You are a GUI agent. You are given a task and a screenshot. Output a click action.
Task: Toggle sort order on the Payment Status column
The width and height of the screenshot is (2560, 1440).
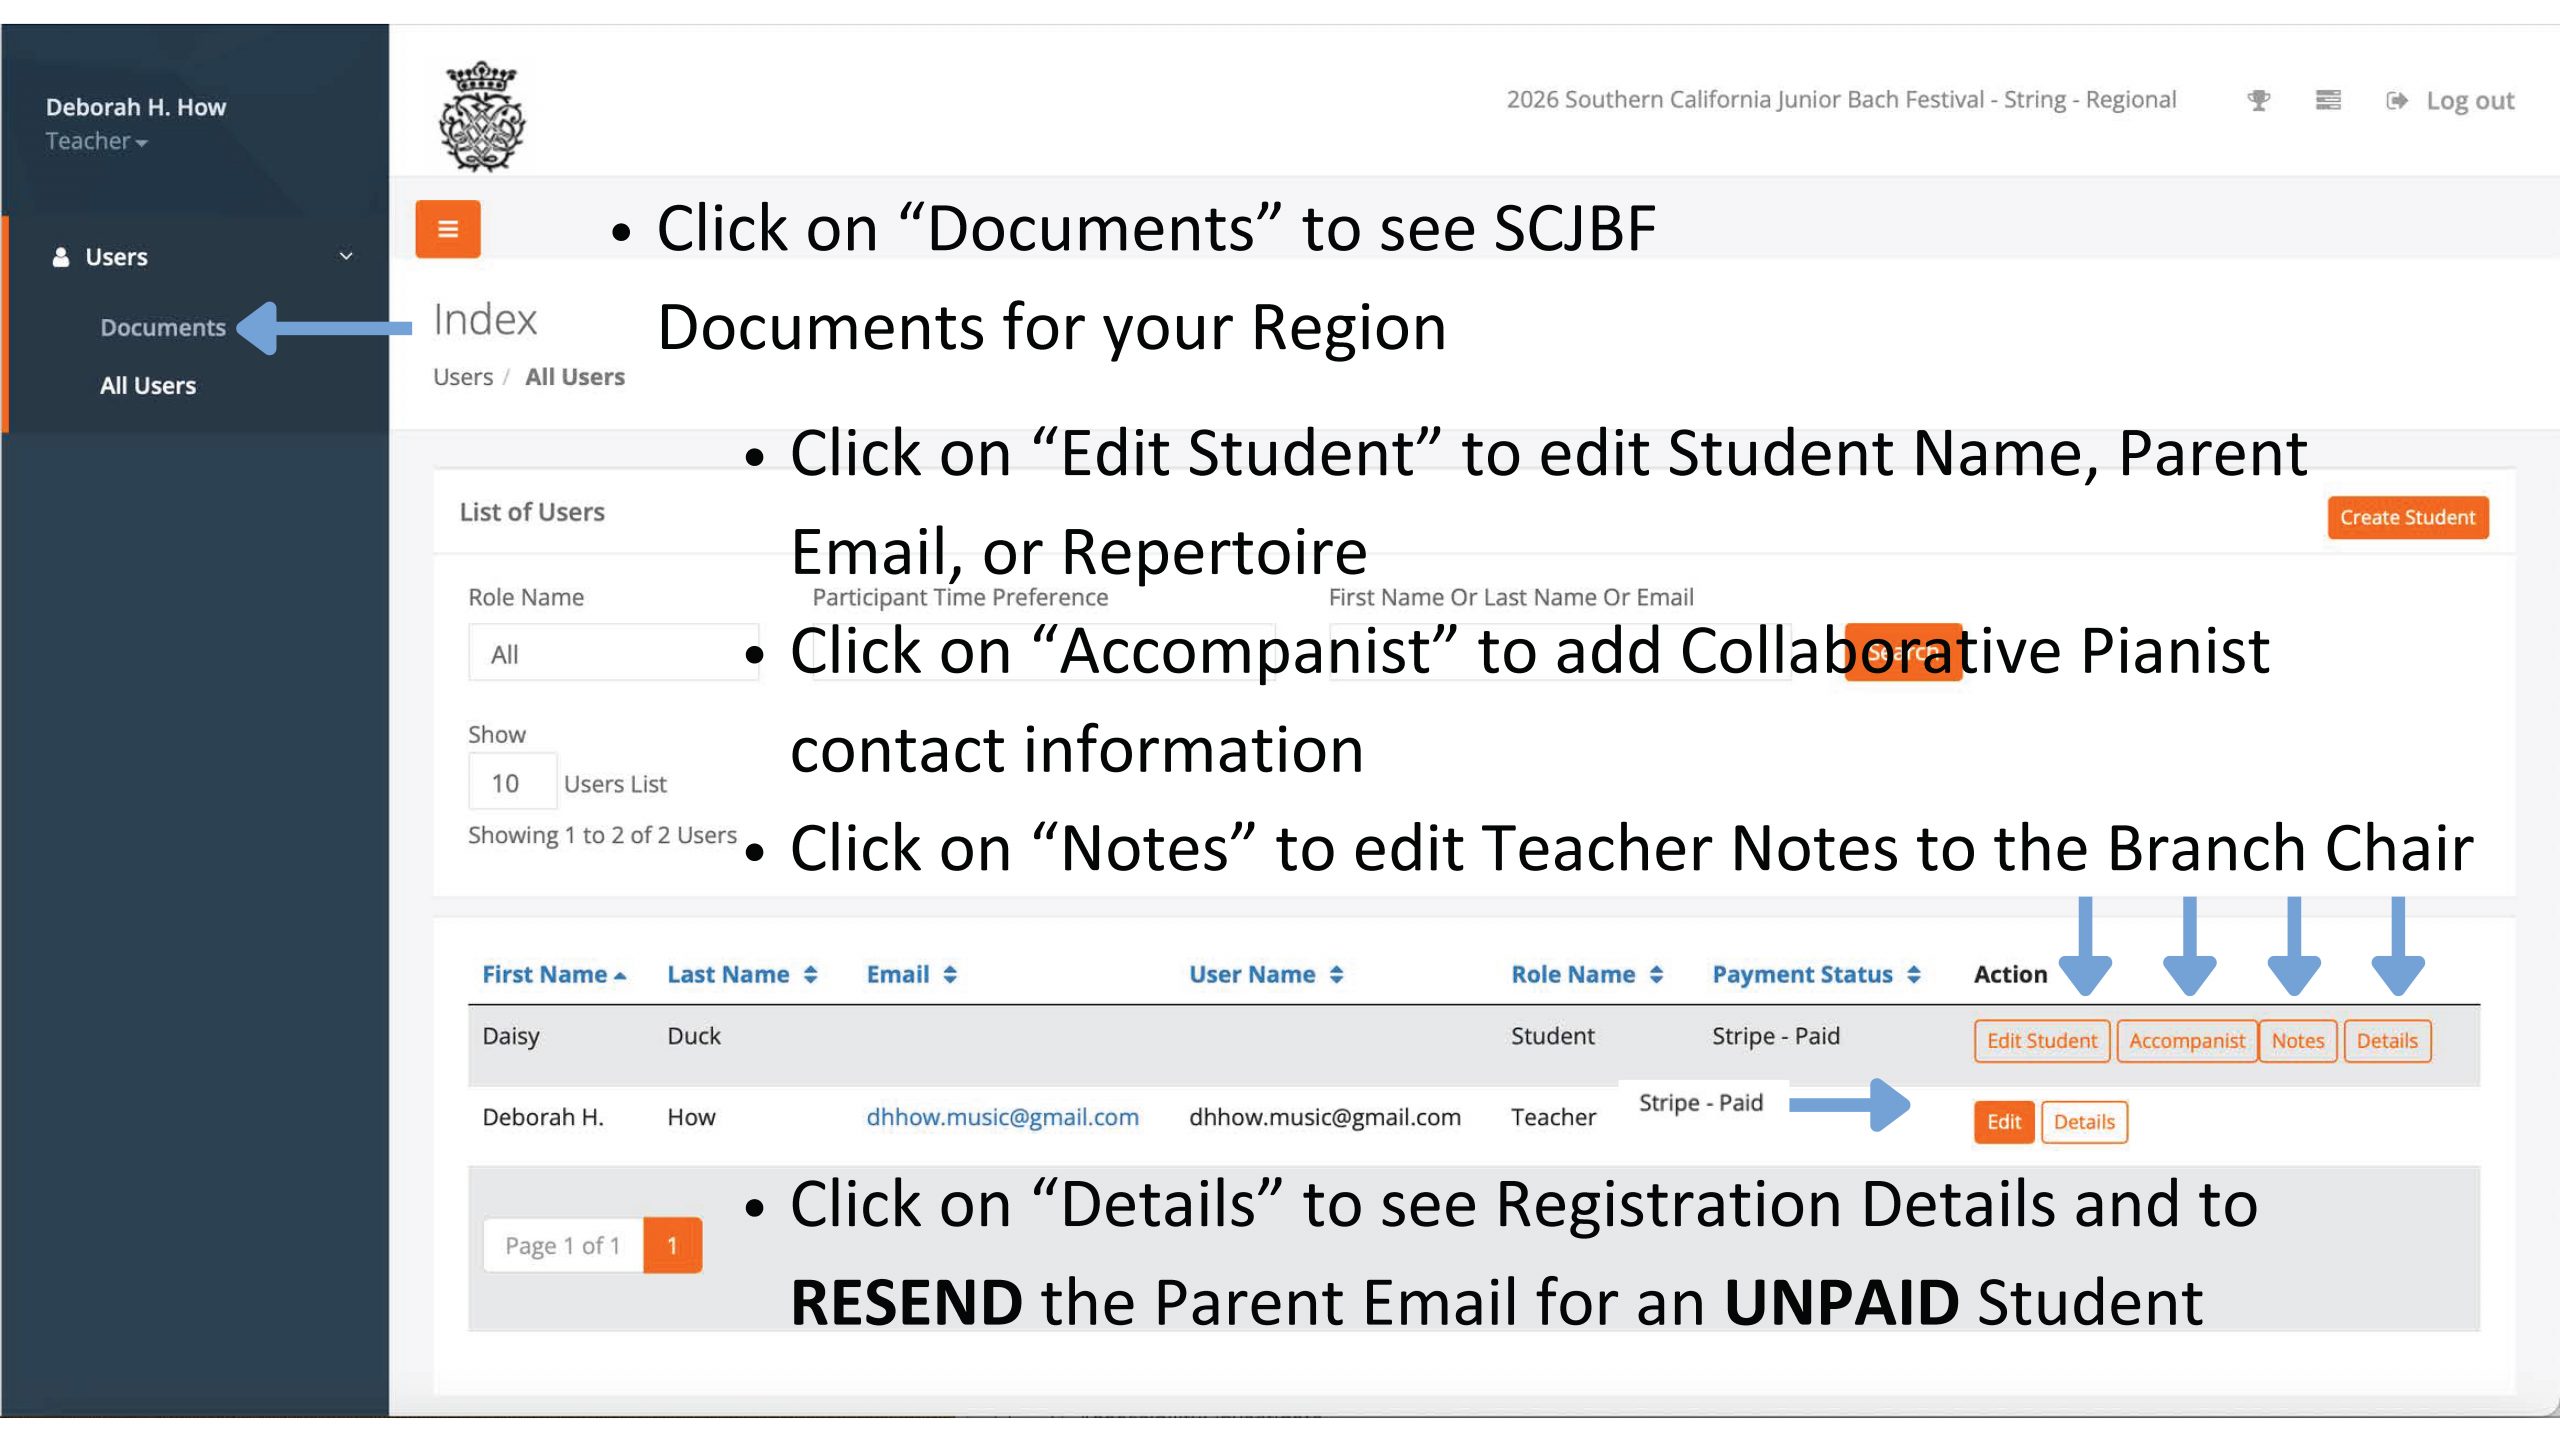tap(1913, 973)
